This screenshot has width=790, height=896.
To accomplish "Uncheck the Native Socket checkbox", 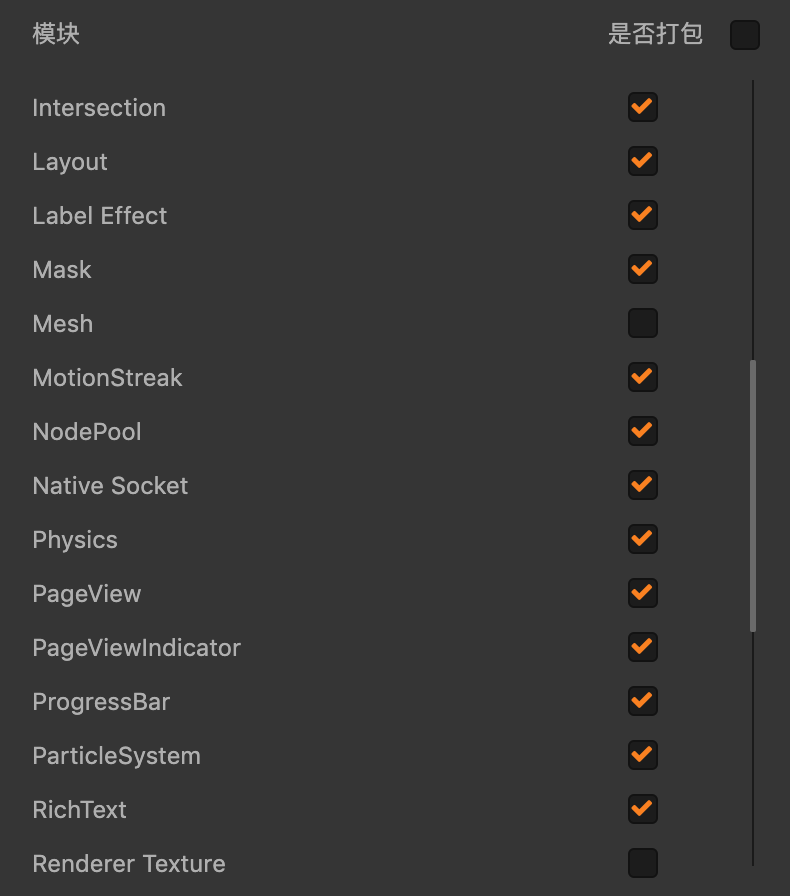I will (642, 485).
